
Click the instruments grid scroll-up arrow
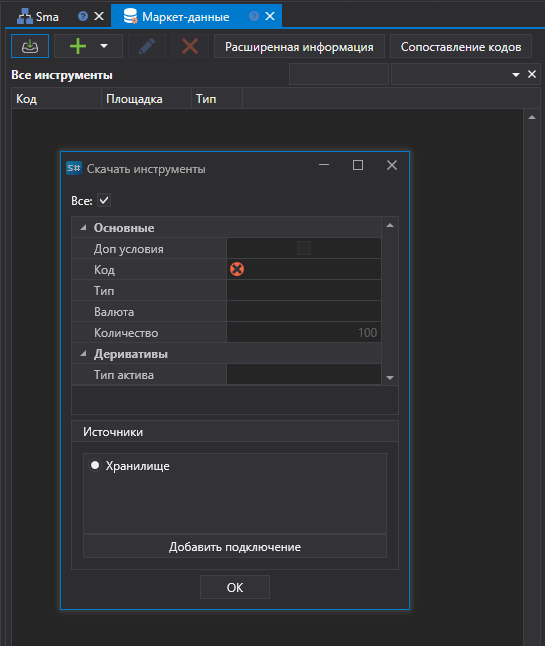(532, 117)
